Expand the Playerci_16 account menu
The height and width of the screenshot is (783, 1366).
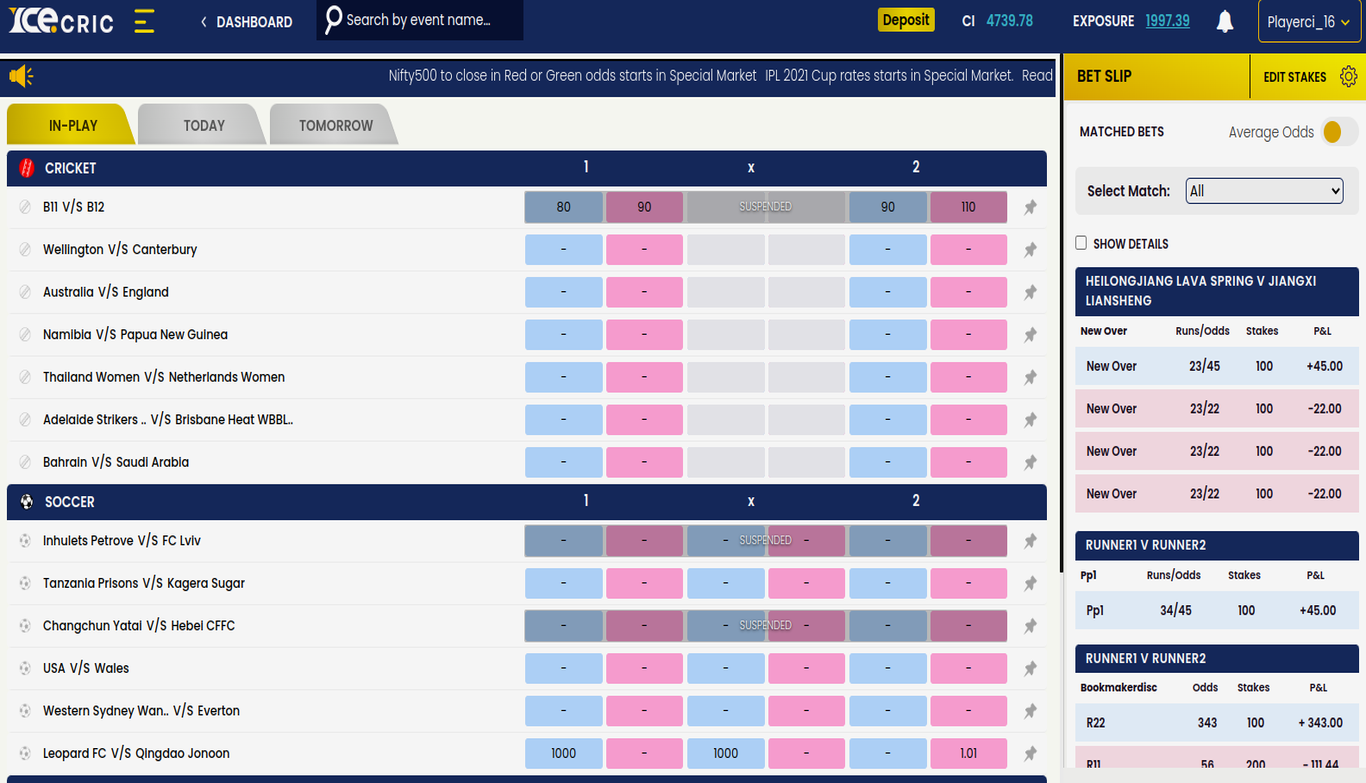pos(1308,22)
